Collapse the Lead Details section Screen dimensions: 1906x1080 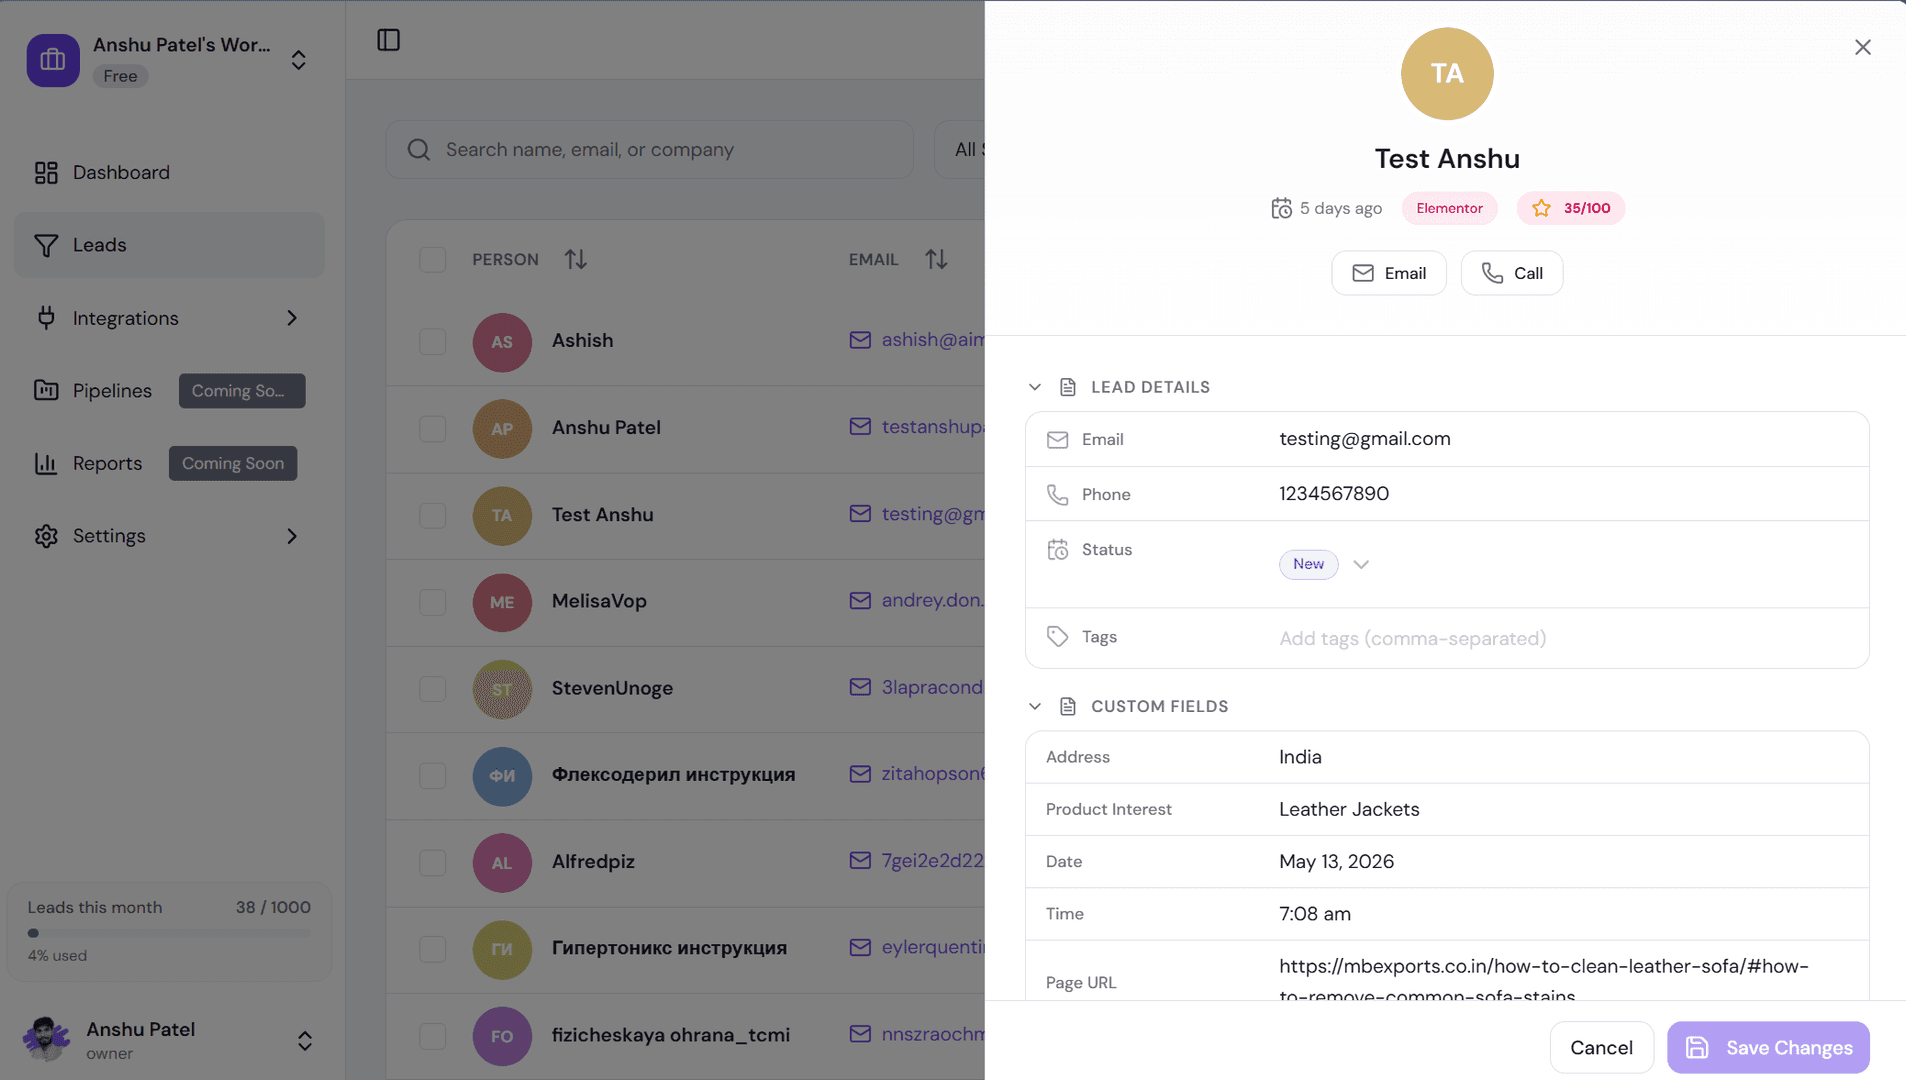[1035, 387]
